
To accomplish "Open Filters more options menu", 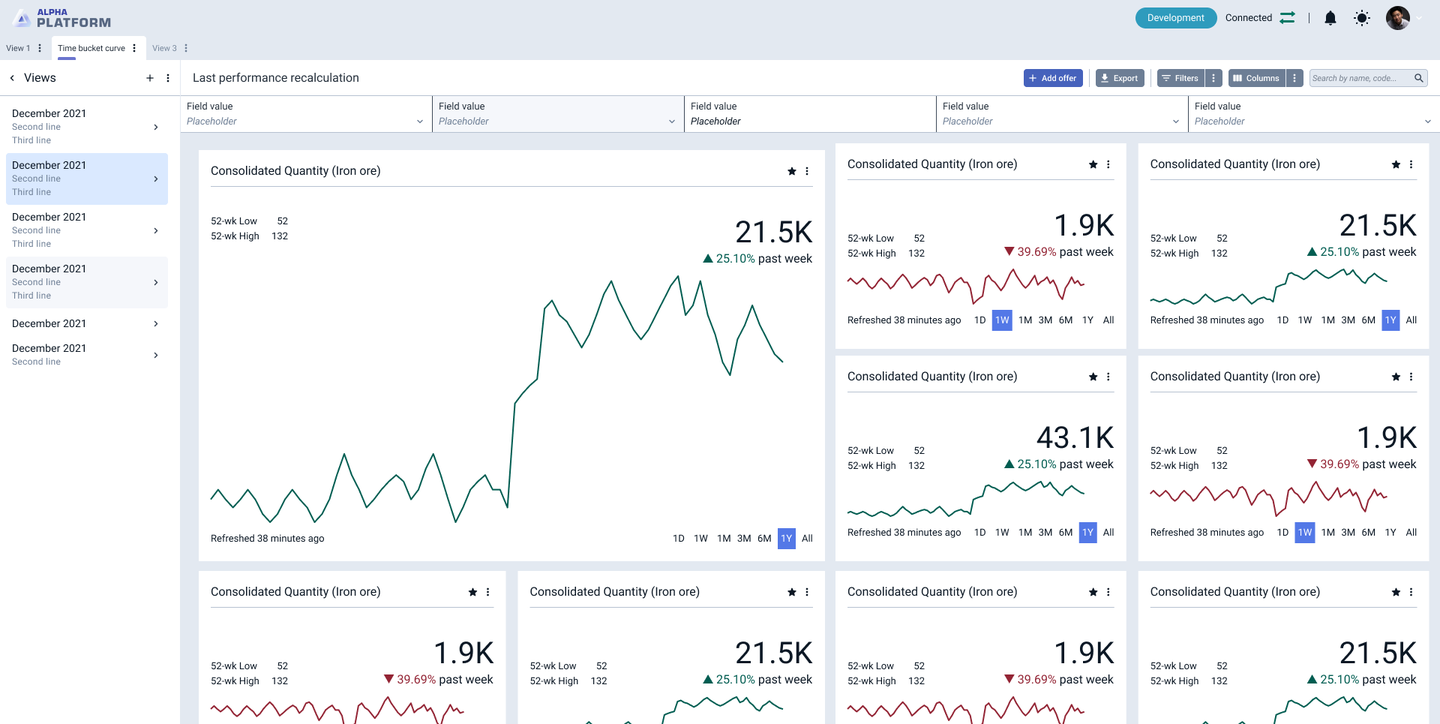I will pos(1213,78).
